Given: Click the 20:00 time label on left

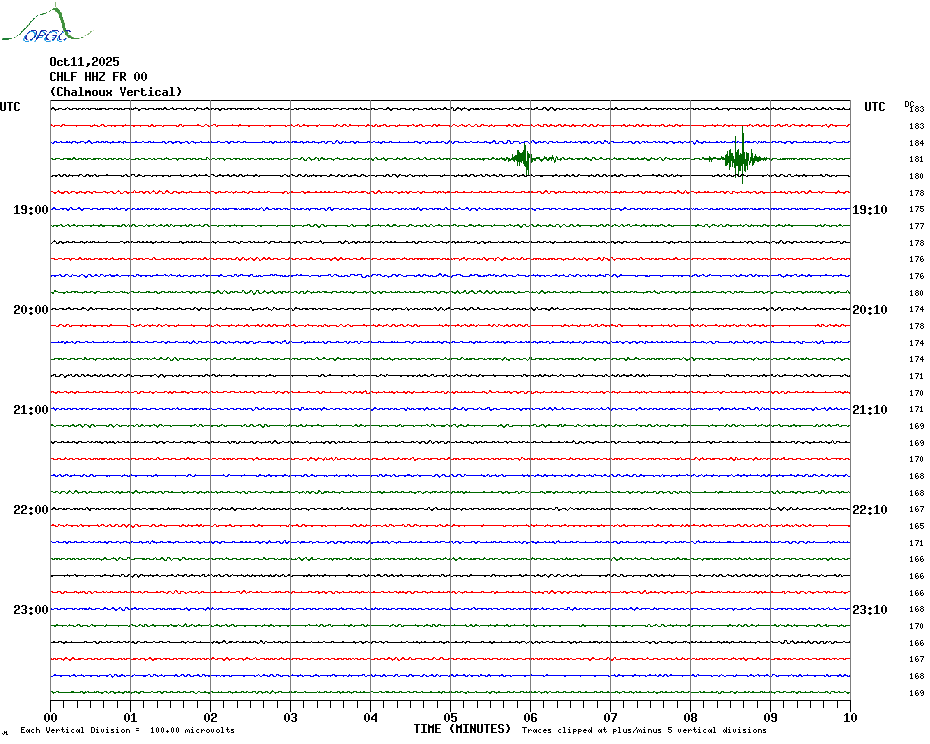Looking at the screenshot, I should click(31, 310).
